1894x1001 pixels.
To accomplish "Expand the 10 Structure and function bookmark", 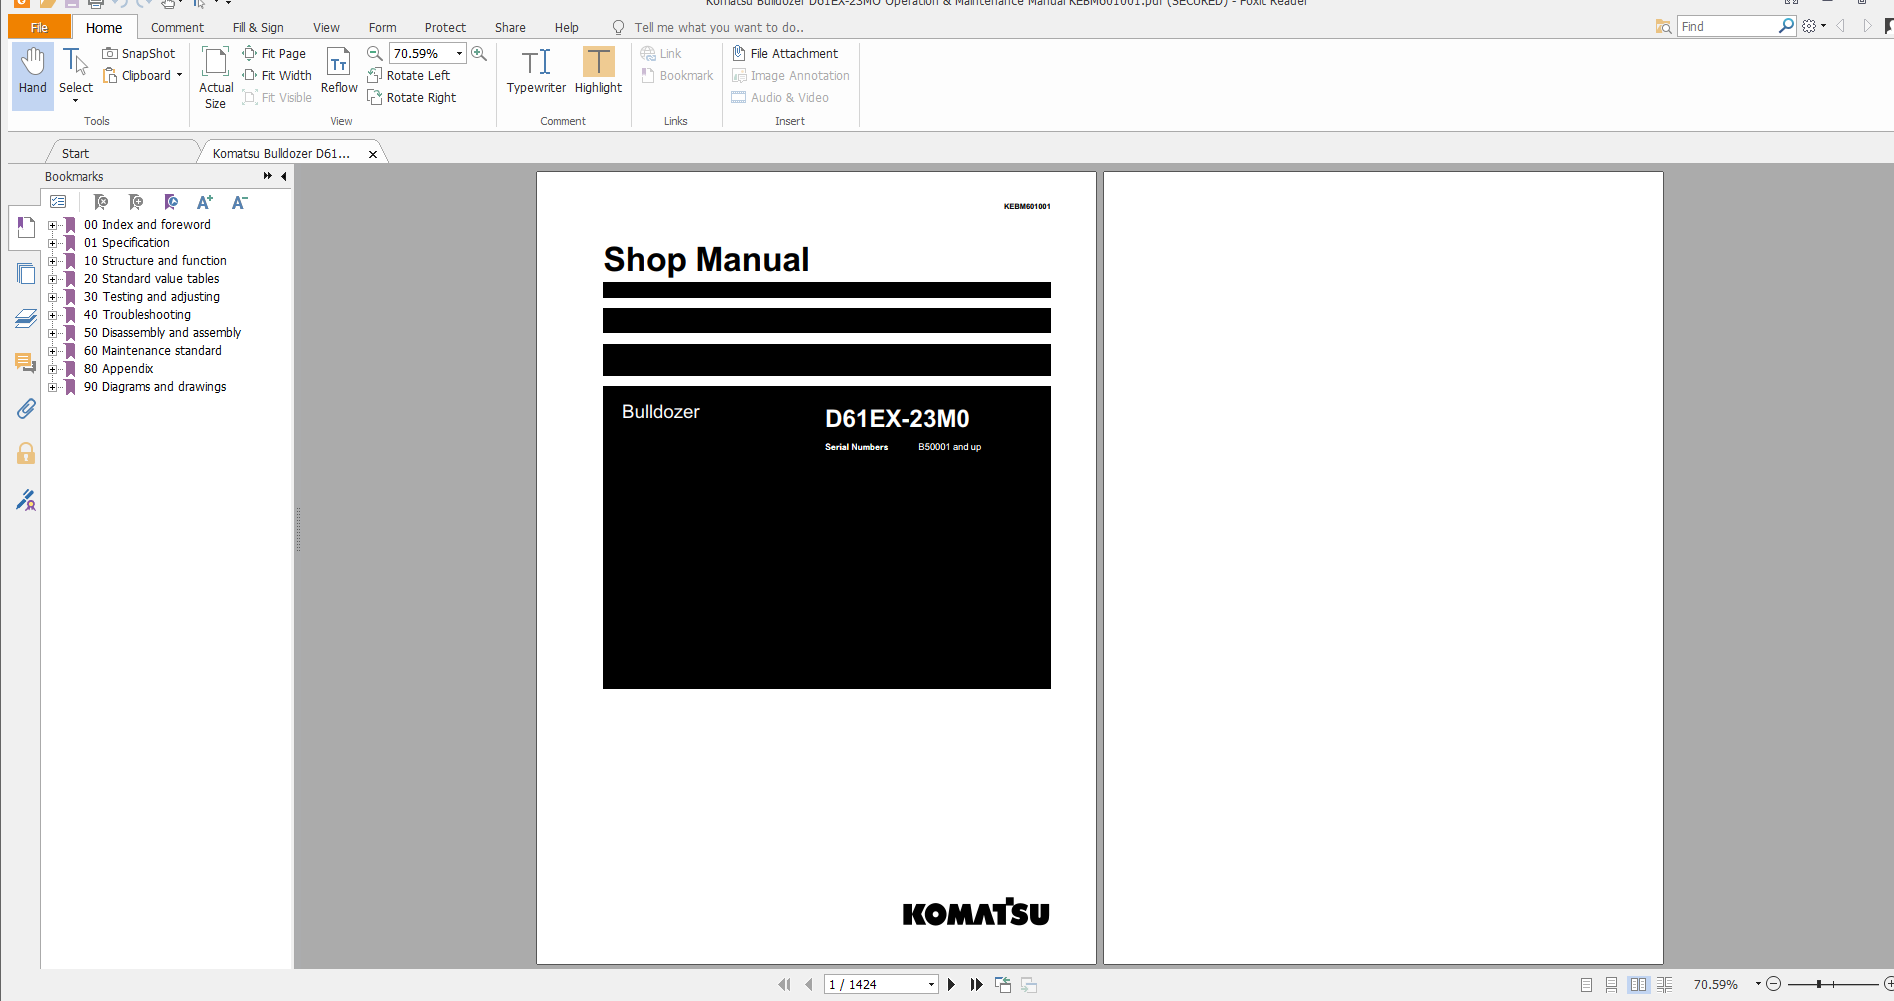I will (x=53, y=261).
